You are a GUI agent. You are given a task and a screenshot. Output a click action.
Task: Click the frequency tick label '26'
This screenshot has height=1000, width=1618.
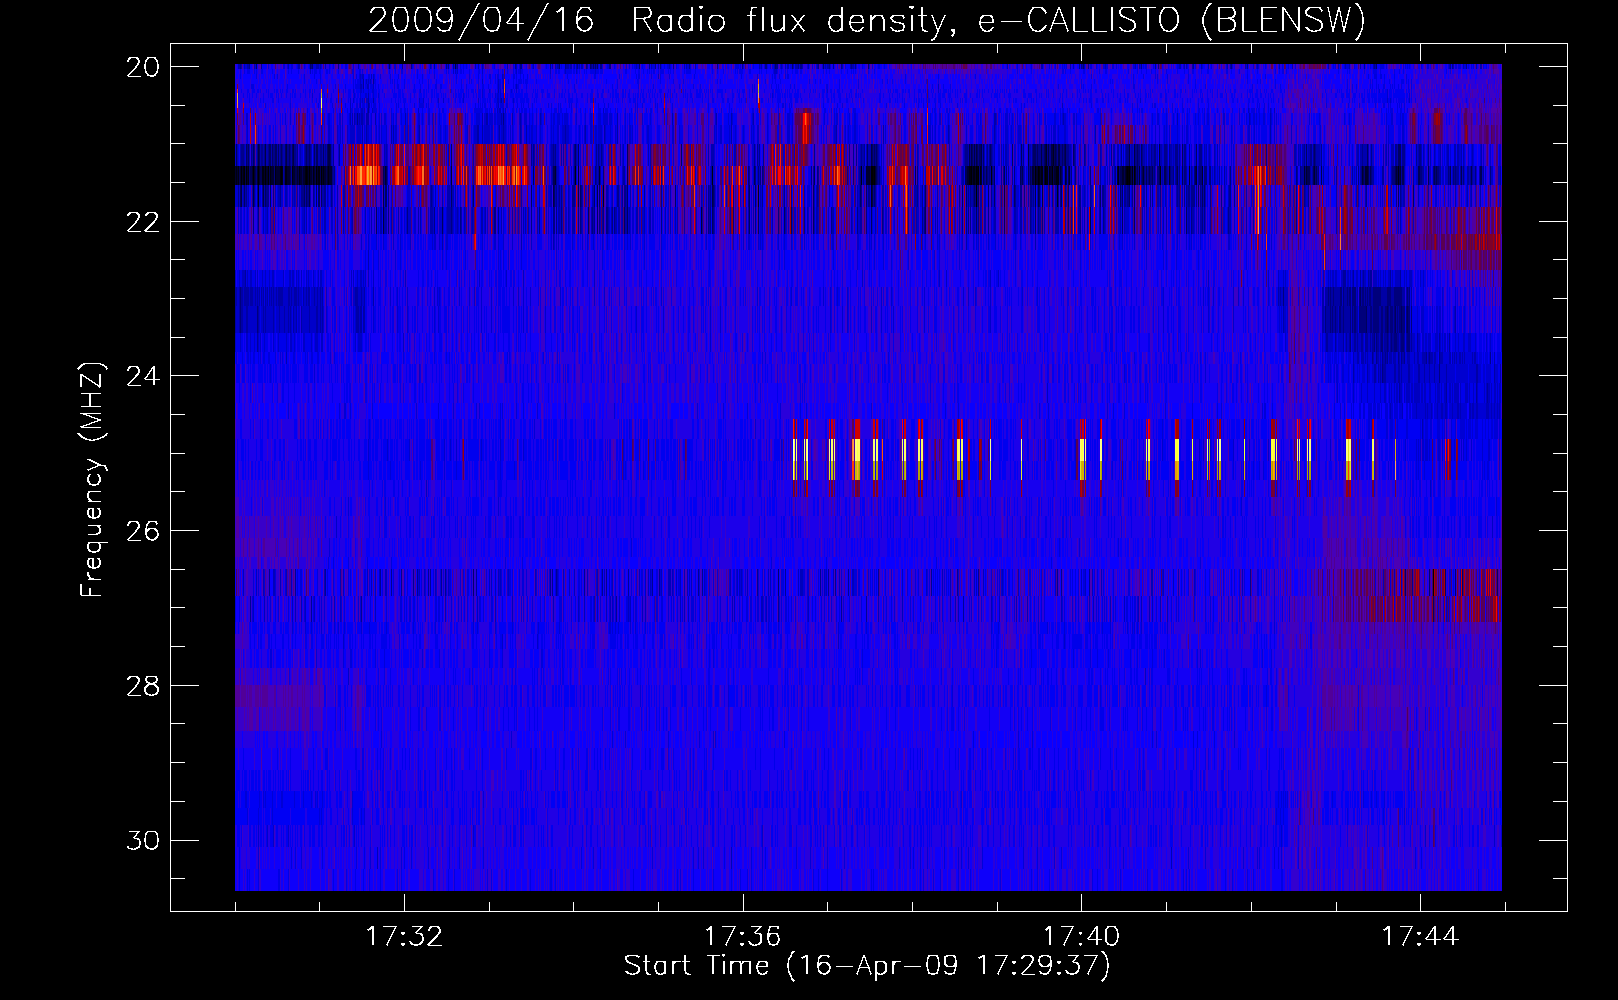tap(143, 530)
